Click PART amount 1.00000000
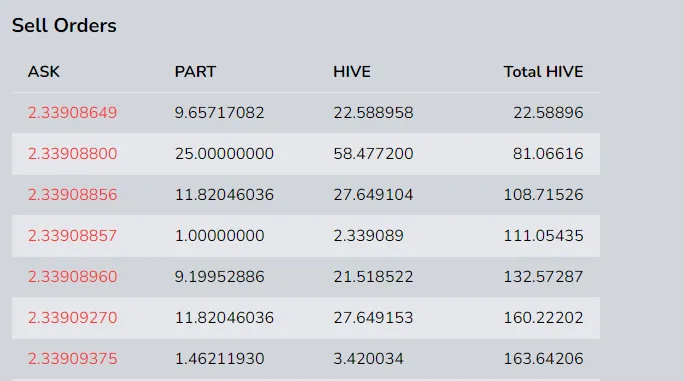Viewport: 684px width, 381px height. point(219,236)
